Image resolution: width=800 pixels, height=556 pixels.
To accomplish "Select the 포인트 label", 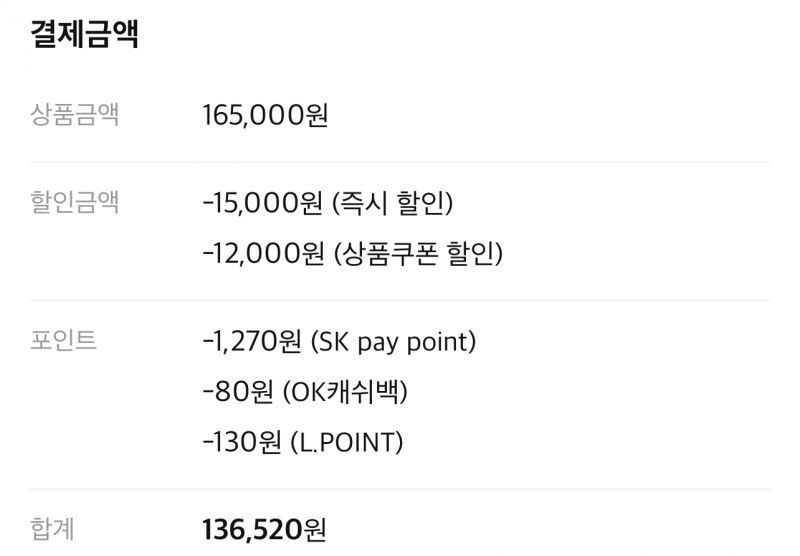I will [x=63, y=340].
